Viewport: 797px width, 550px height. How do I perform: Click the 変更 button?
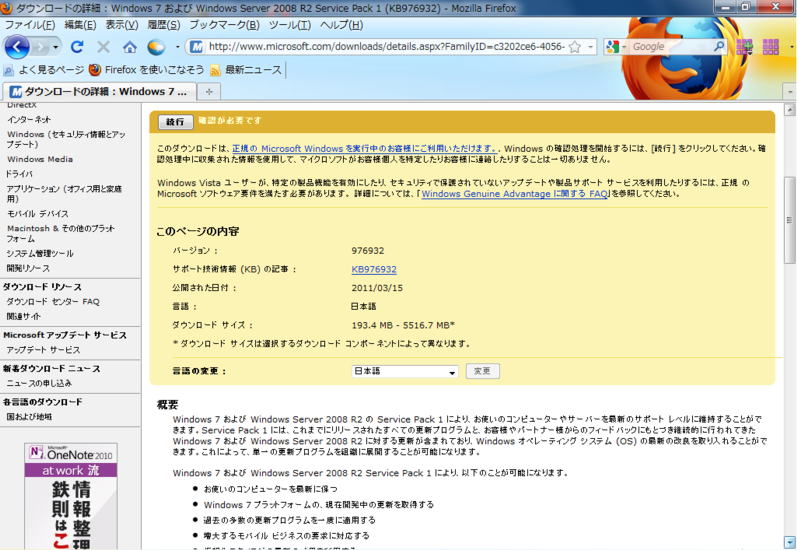tap(482, 371)
